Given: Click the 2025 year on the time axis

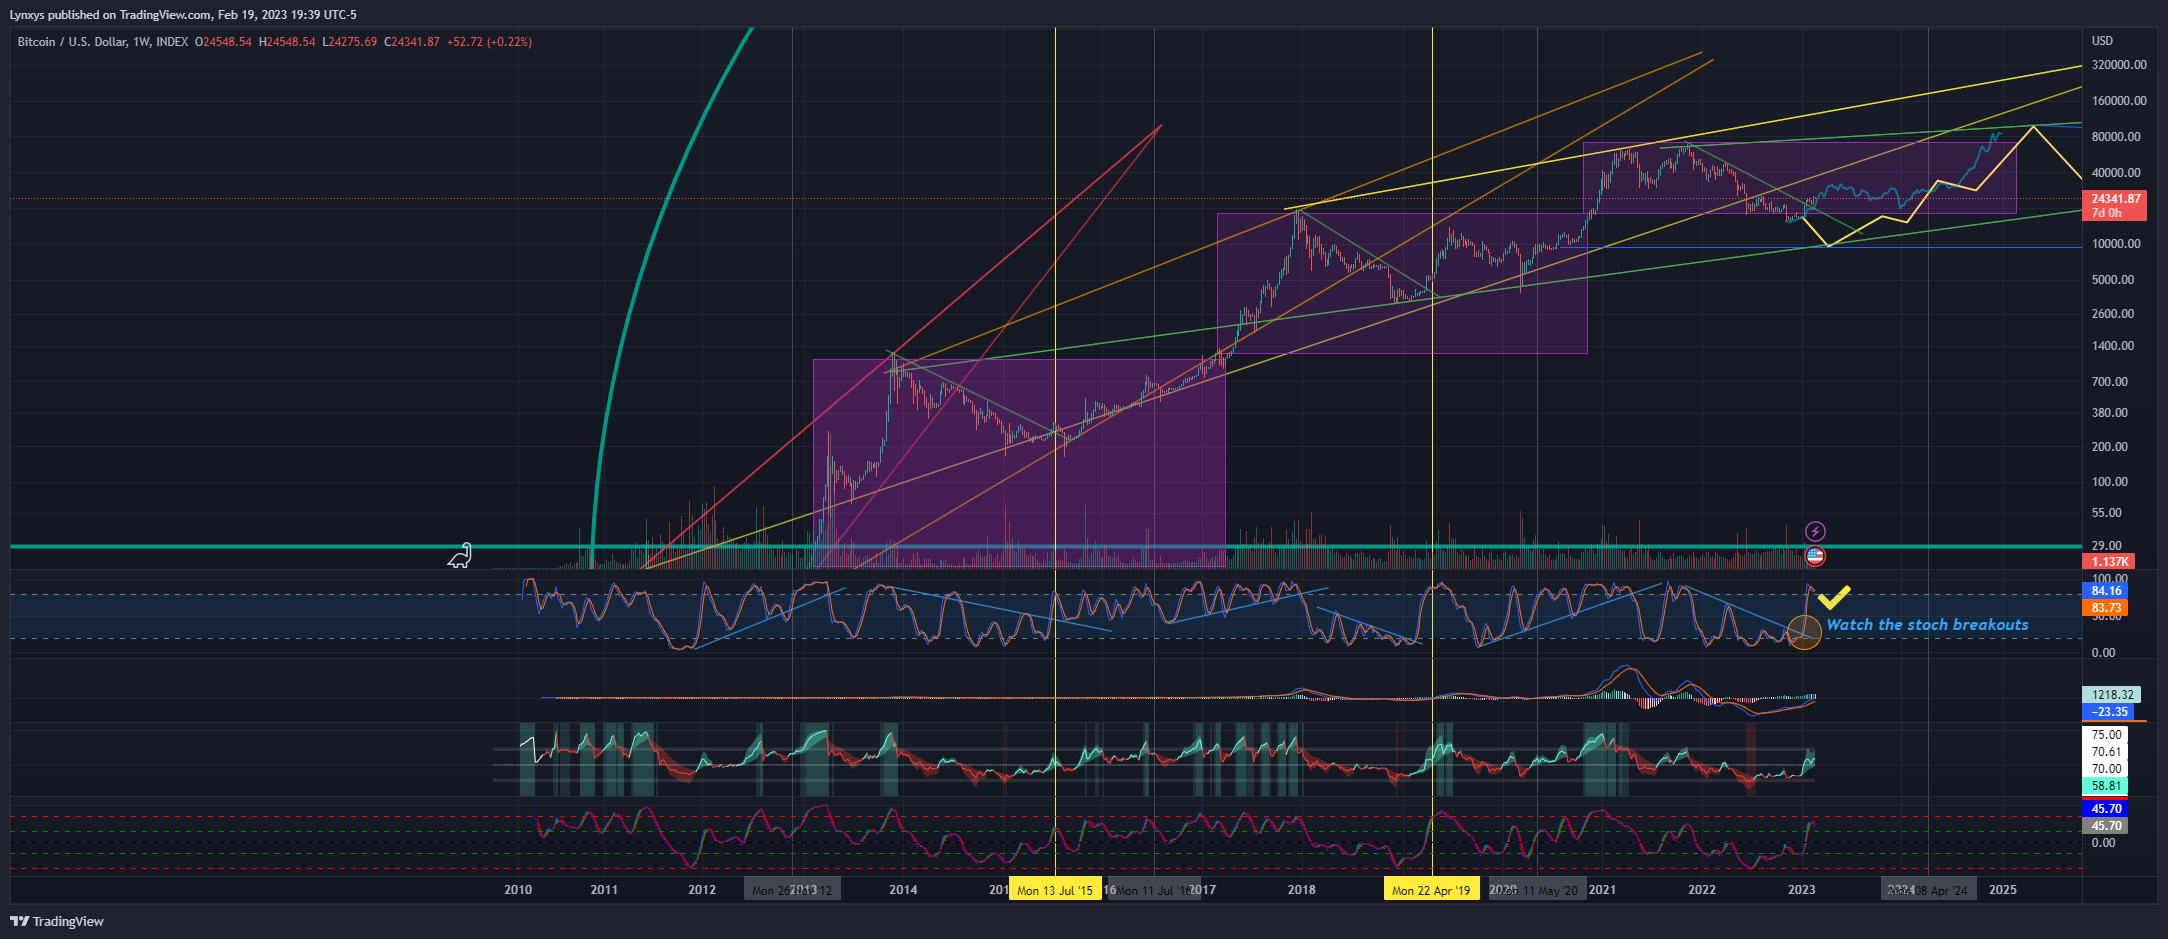Looking at the screenshot, I should (2003, 890).
